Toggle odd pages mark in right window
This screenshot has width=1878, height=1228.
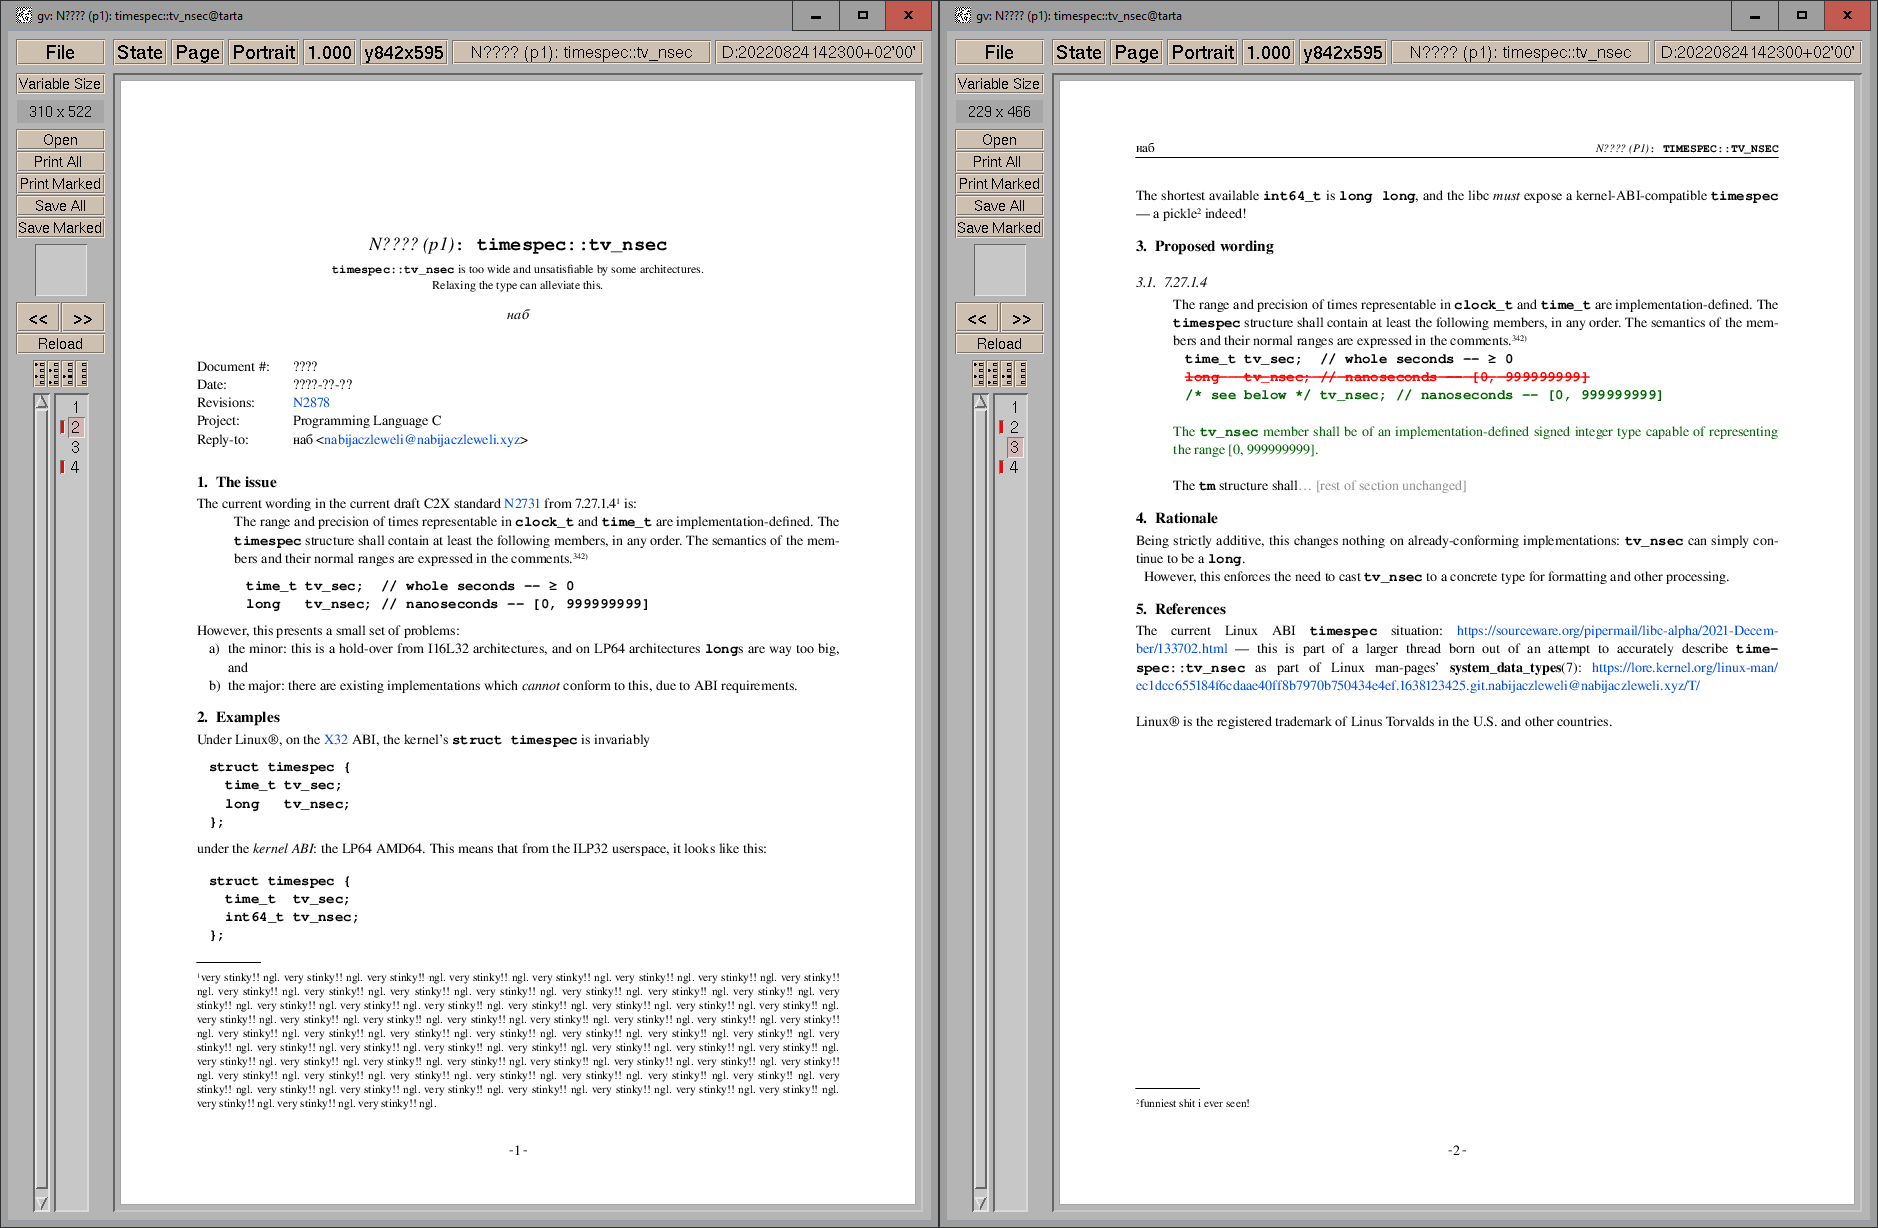[979, 374]
